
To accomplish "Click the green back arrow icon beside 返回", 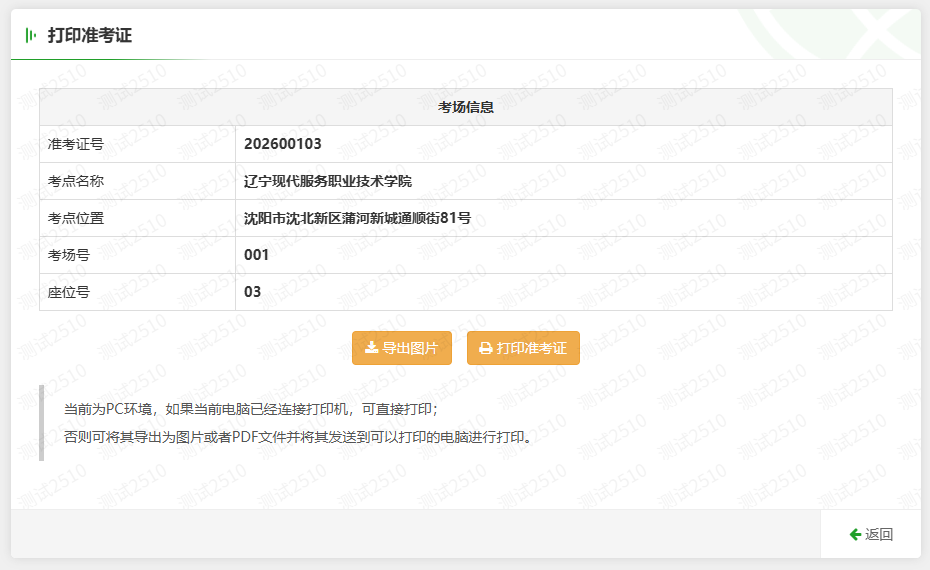I will (x=855, y=534).
